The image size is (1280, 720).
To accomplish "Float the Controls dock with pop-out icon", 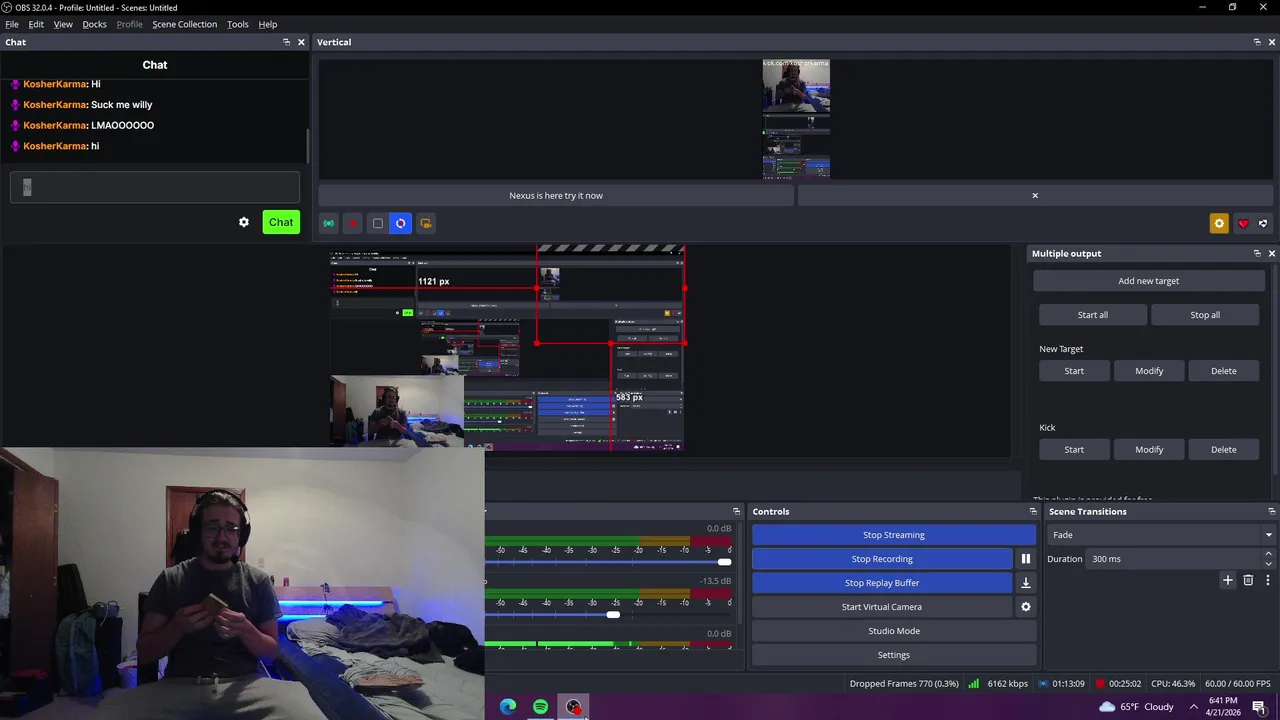I will pos(1033,511).
